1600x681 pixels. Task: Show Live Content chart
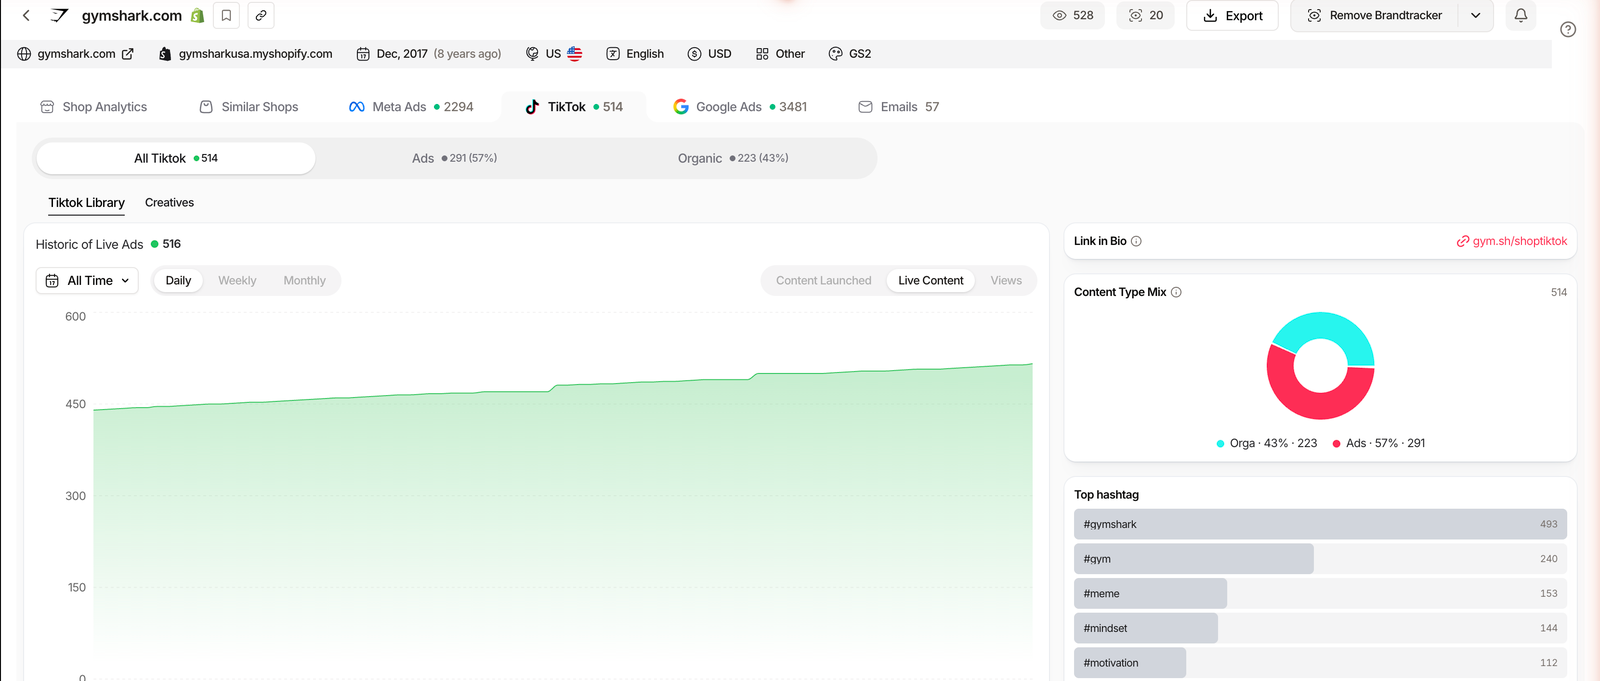(x=931, y=281)
